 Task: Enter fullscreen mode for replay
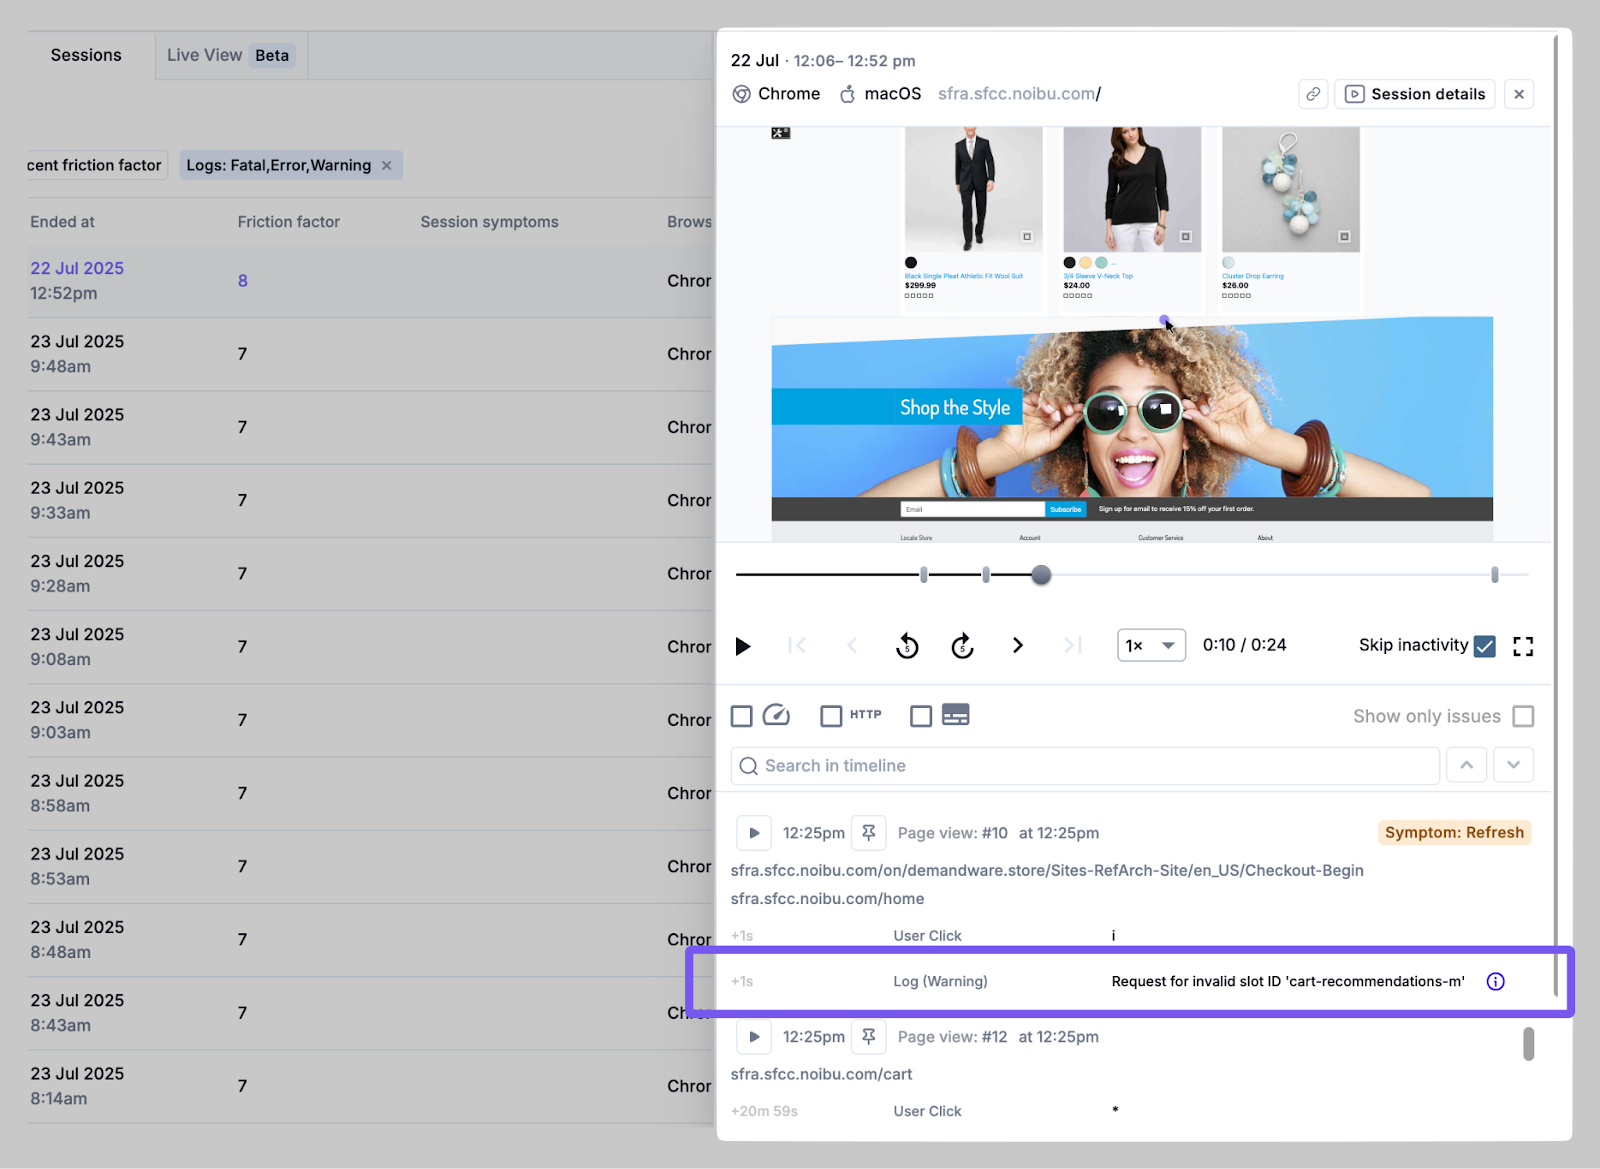pos(1523,646)
